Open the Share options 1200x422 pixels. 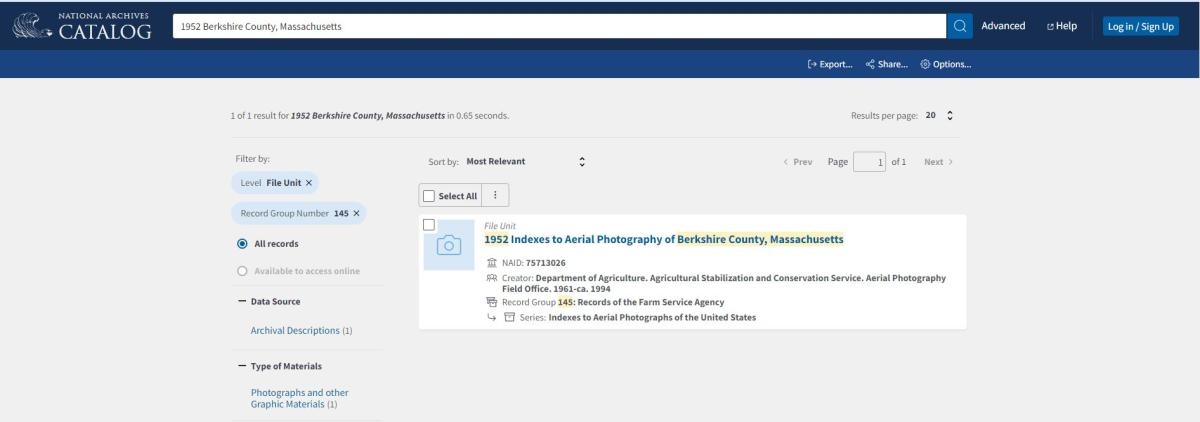point(886,64)
